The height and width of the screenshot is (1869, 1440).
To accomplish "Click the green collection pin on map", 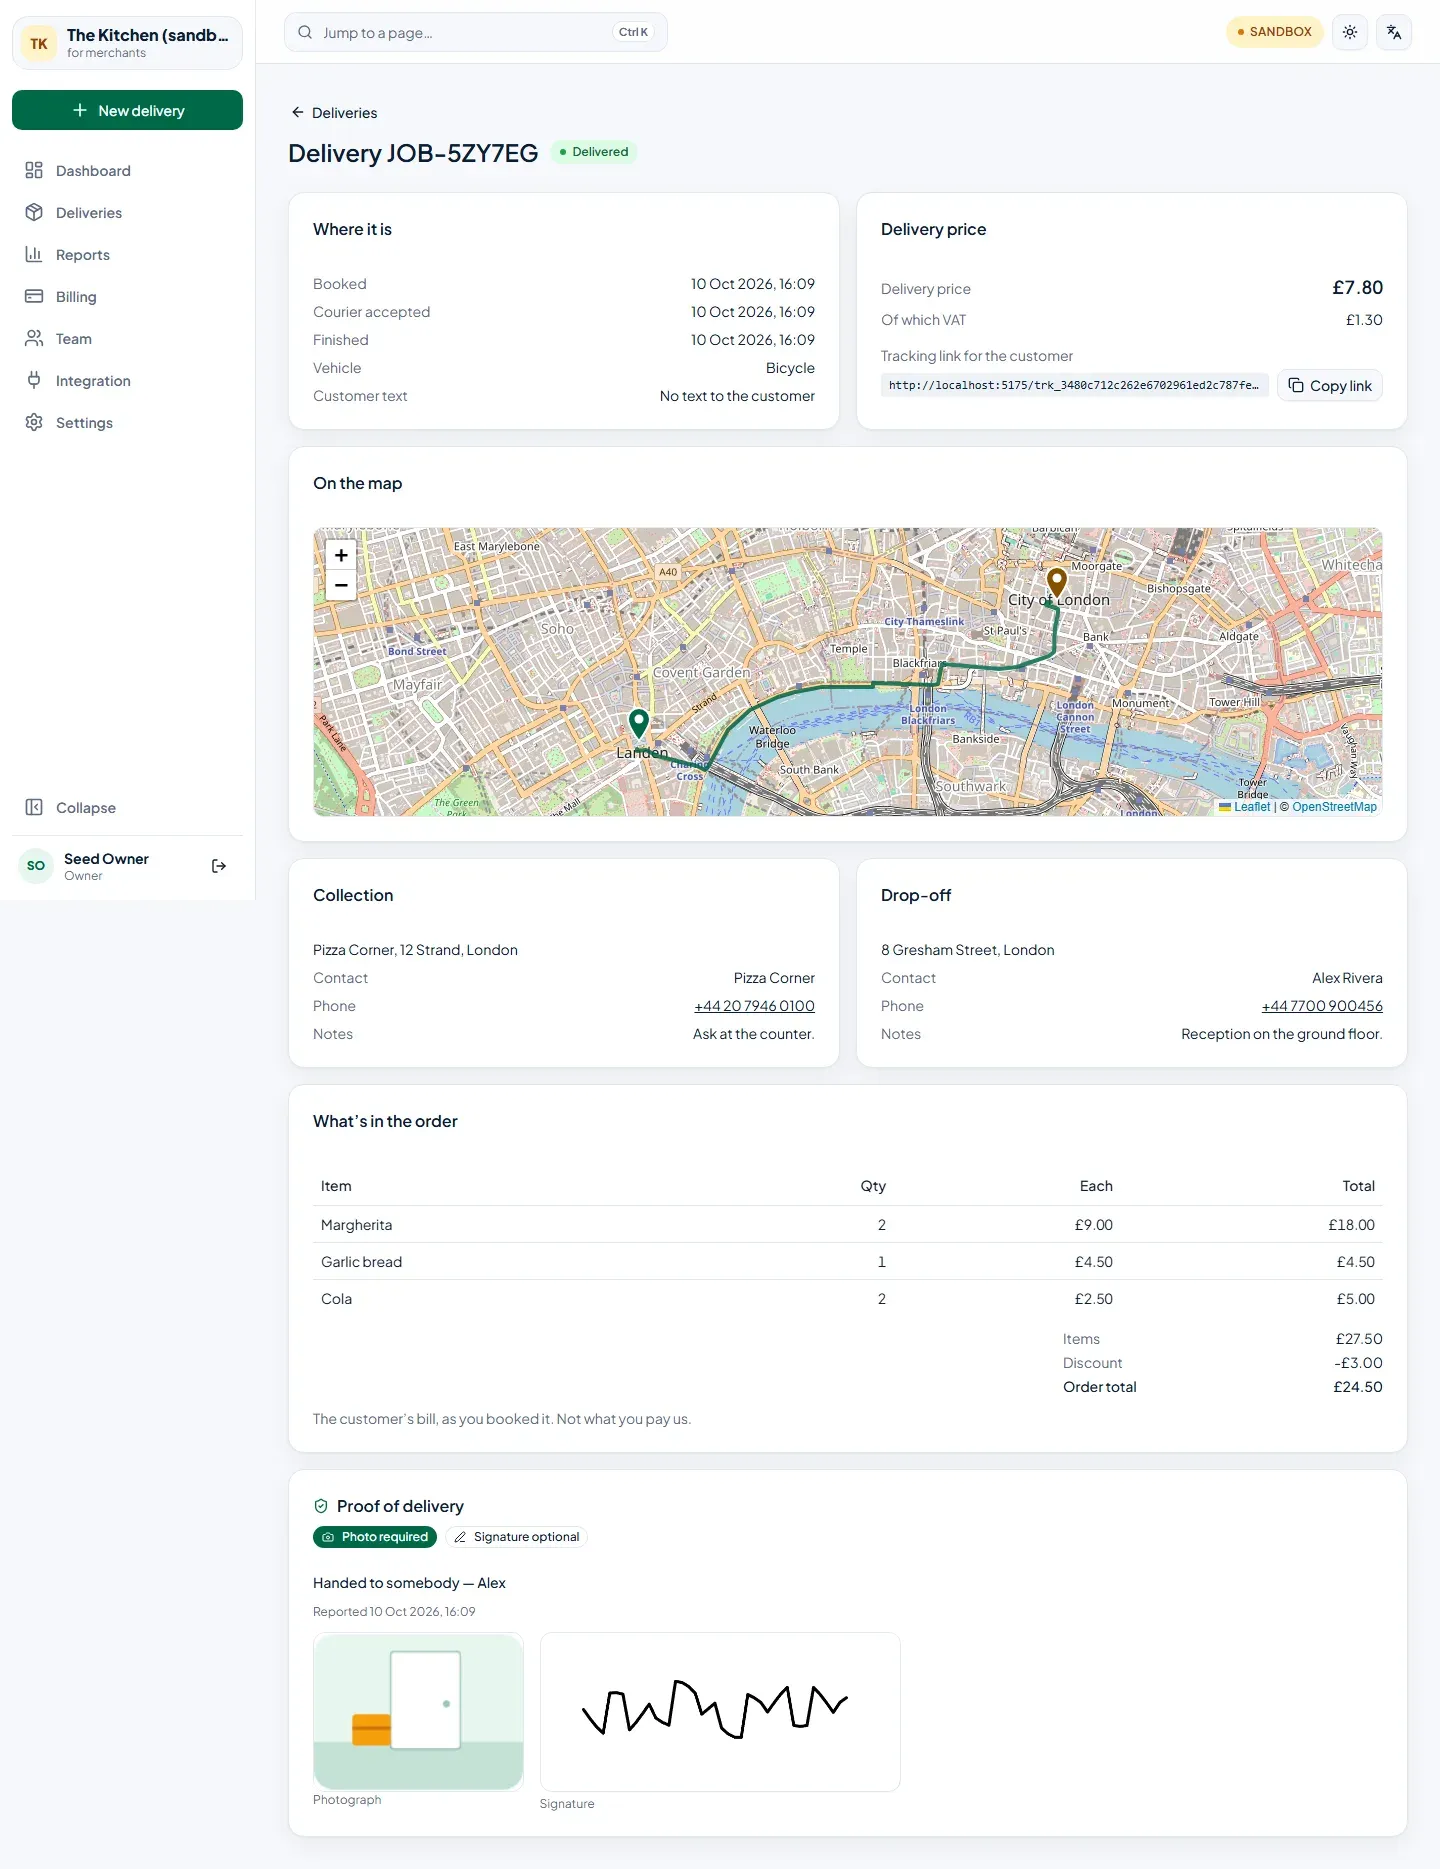I will coord(639,723).
